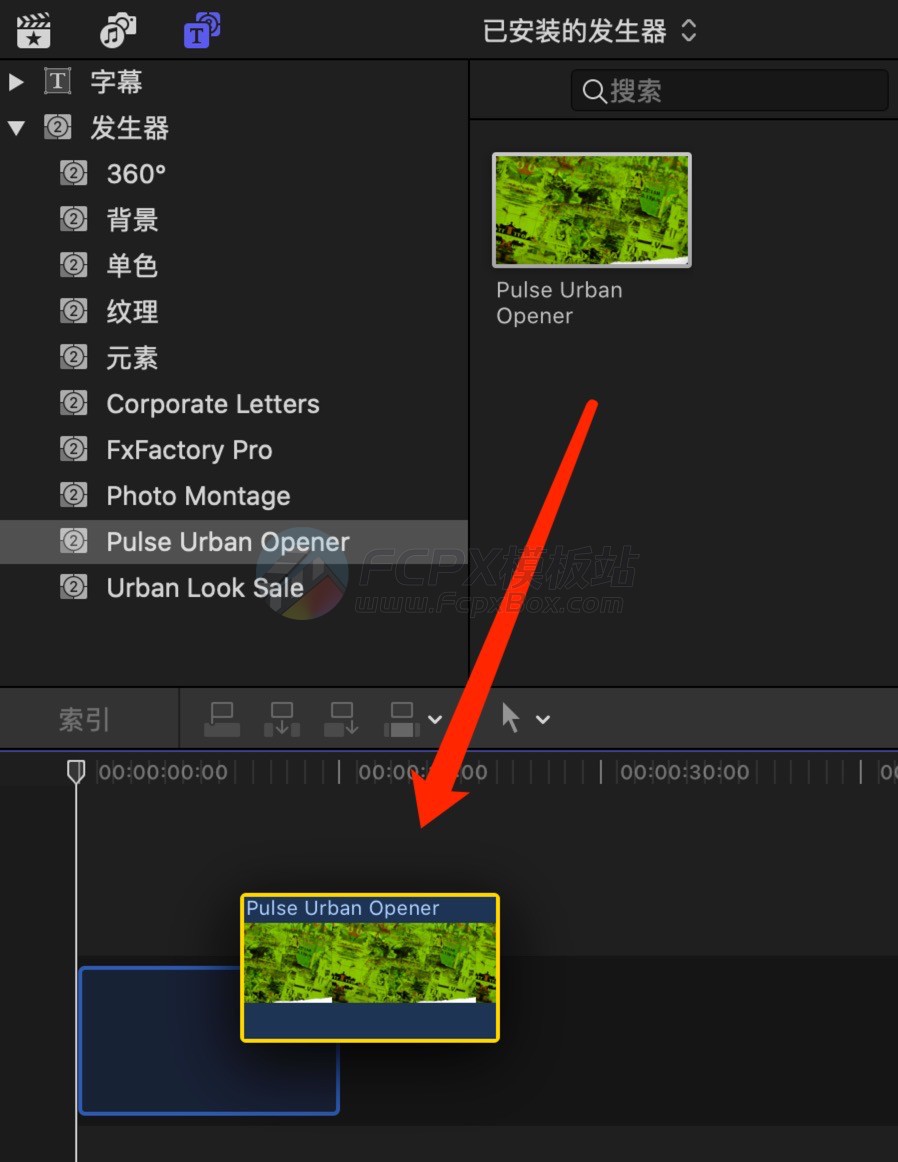Click the generator icon beside 背景
Screen dimensions: 898x1162
(73, 220)
